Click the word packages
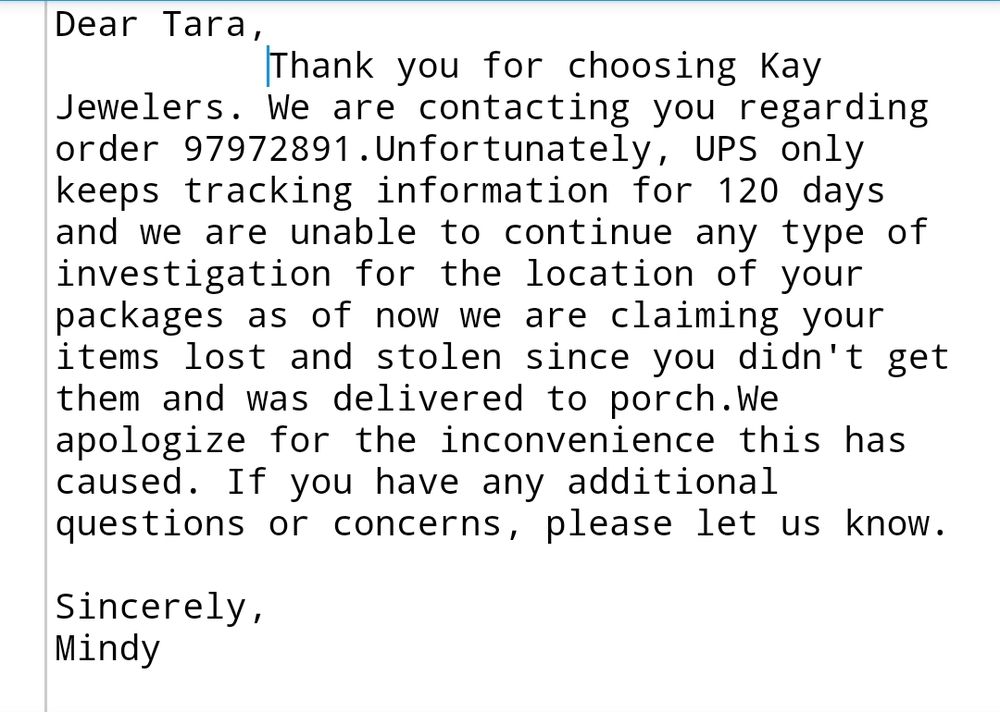Screen dimensions: 1000x712 point(139,316)
